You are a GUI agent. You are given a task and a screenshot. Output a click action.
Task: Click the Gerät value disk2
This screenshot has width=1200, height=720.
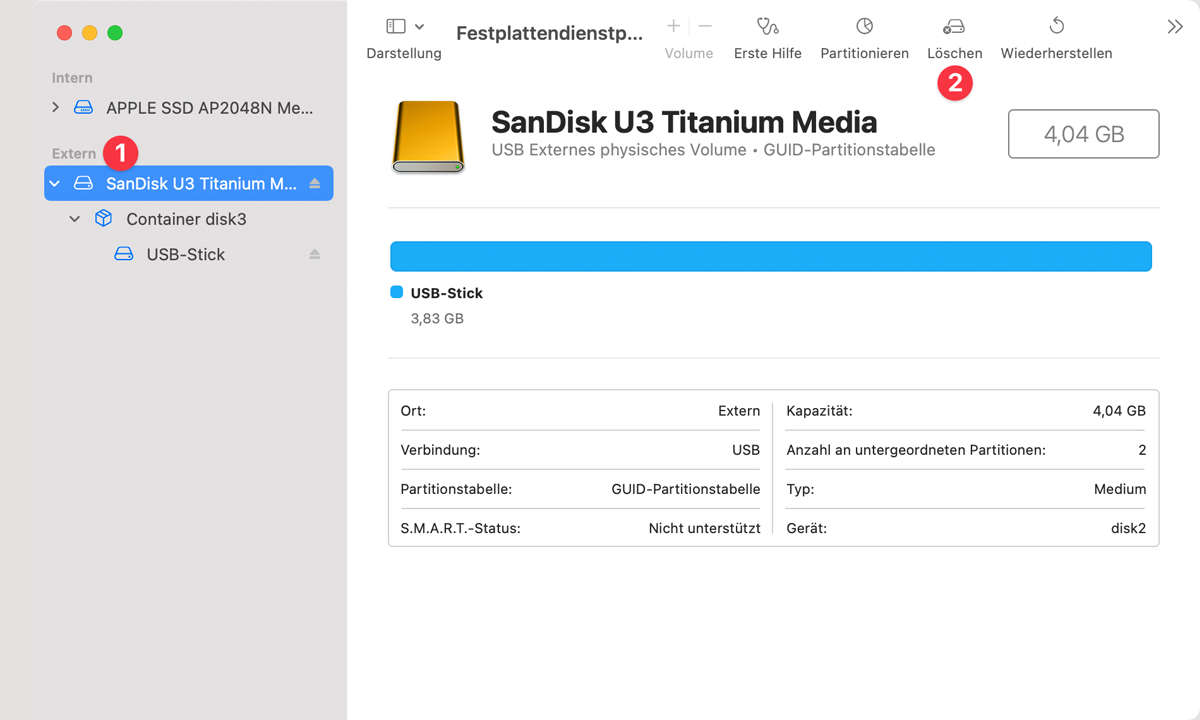click(x=1128, y=528)
